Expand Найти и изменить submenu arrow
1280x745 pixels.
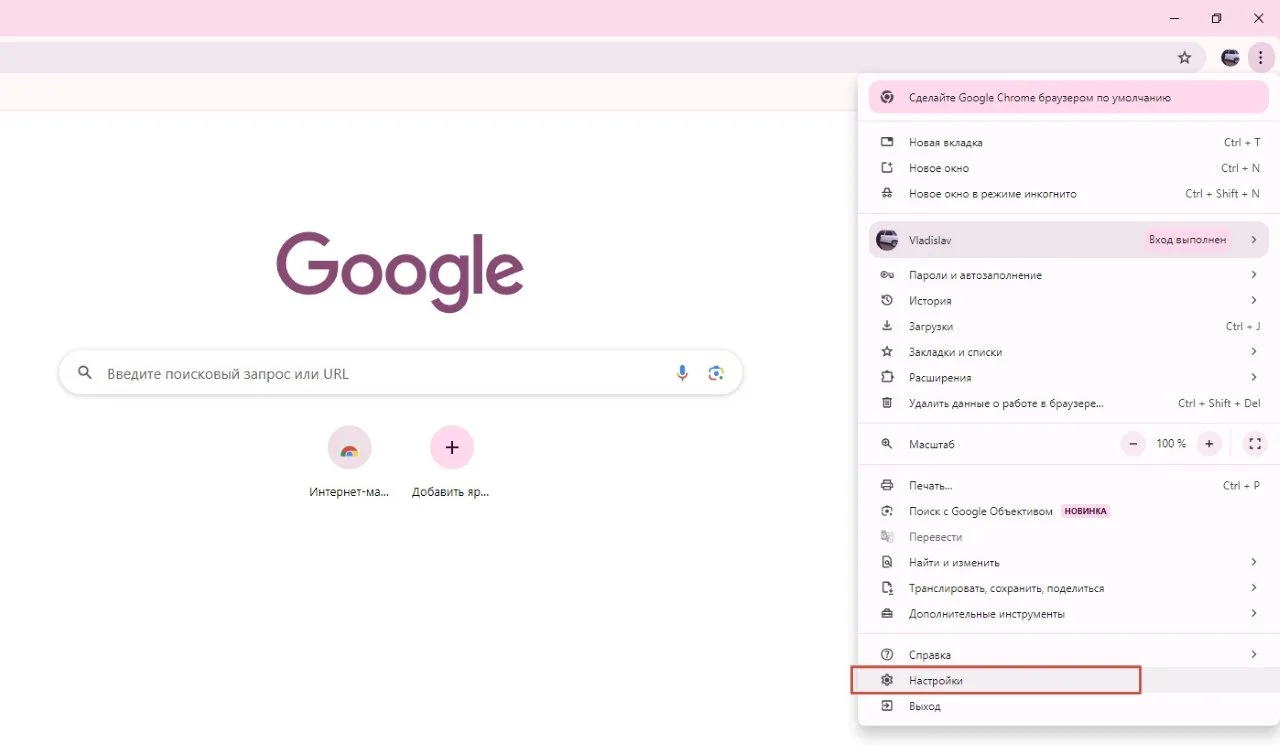click(1254, 562)
